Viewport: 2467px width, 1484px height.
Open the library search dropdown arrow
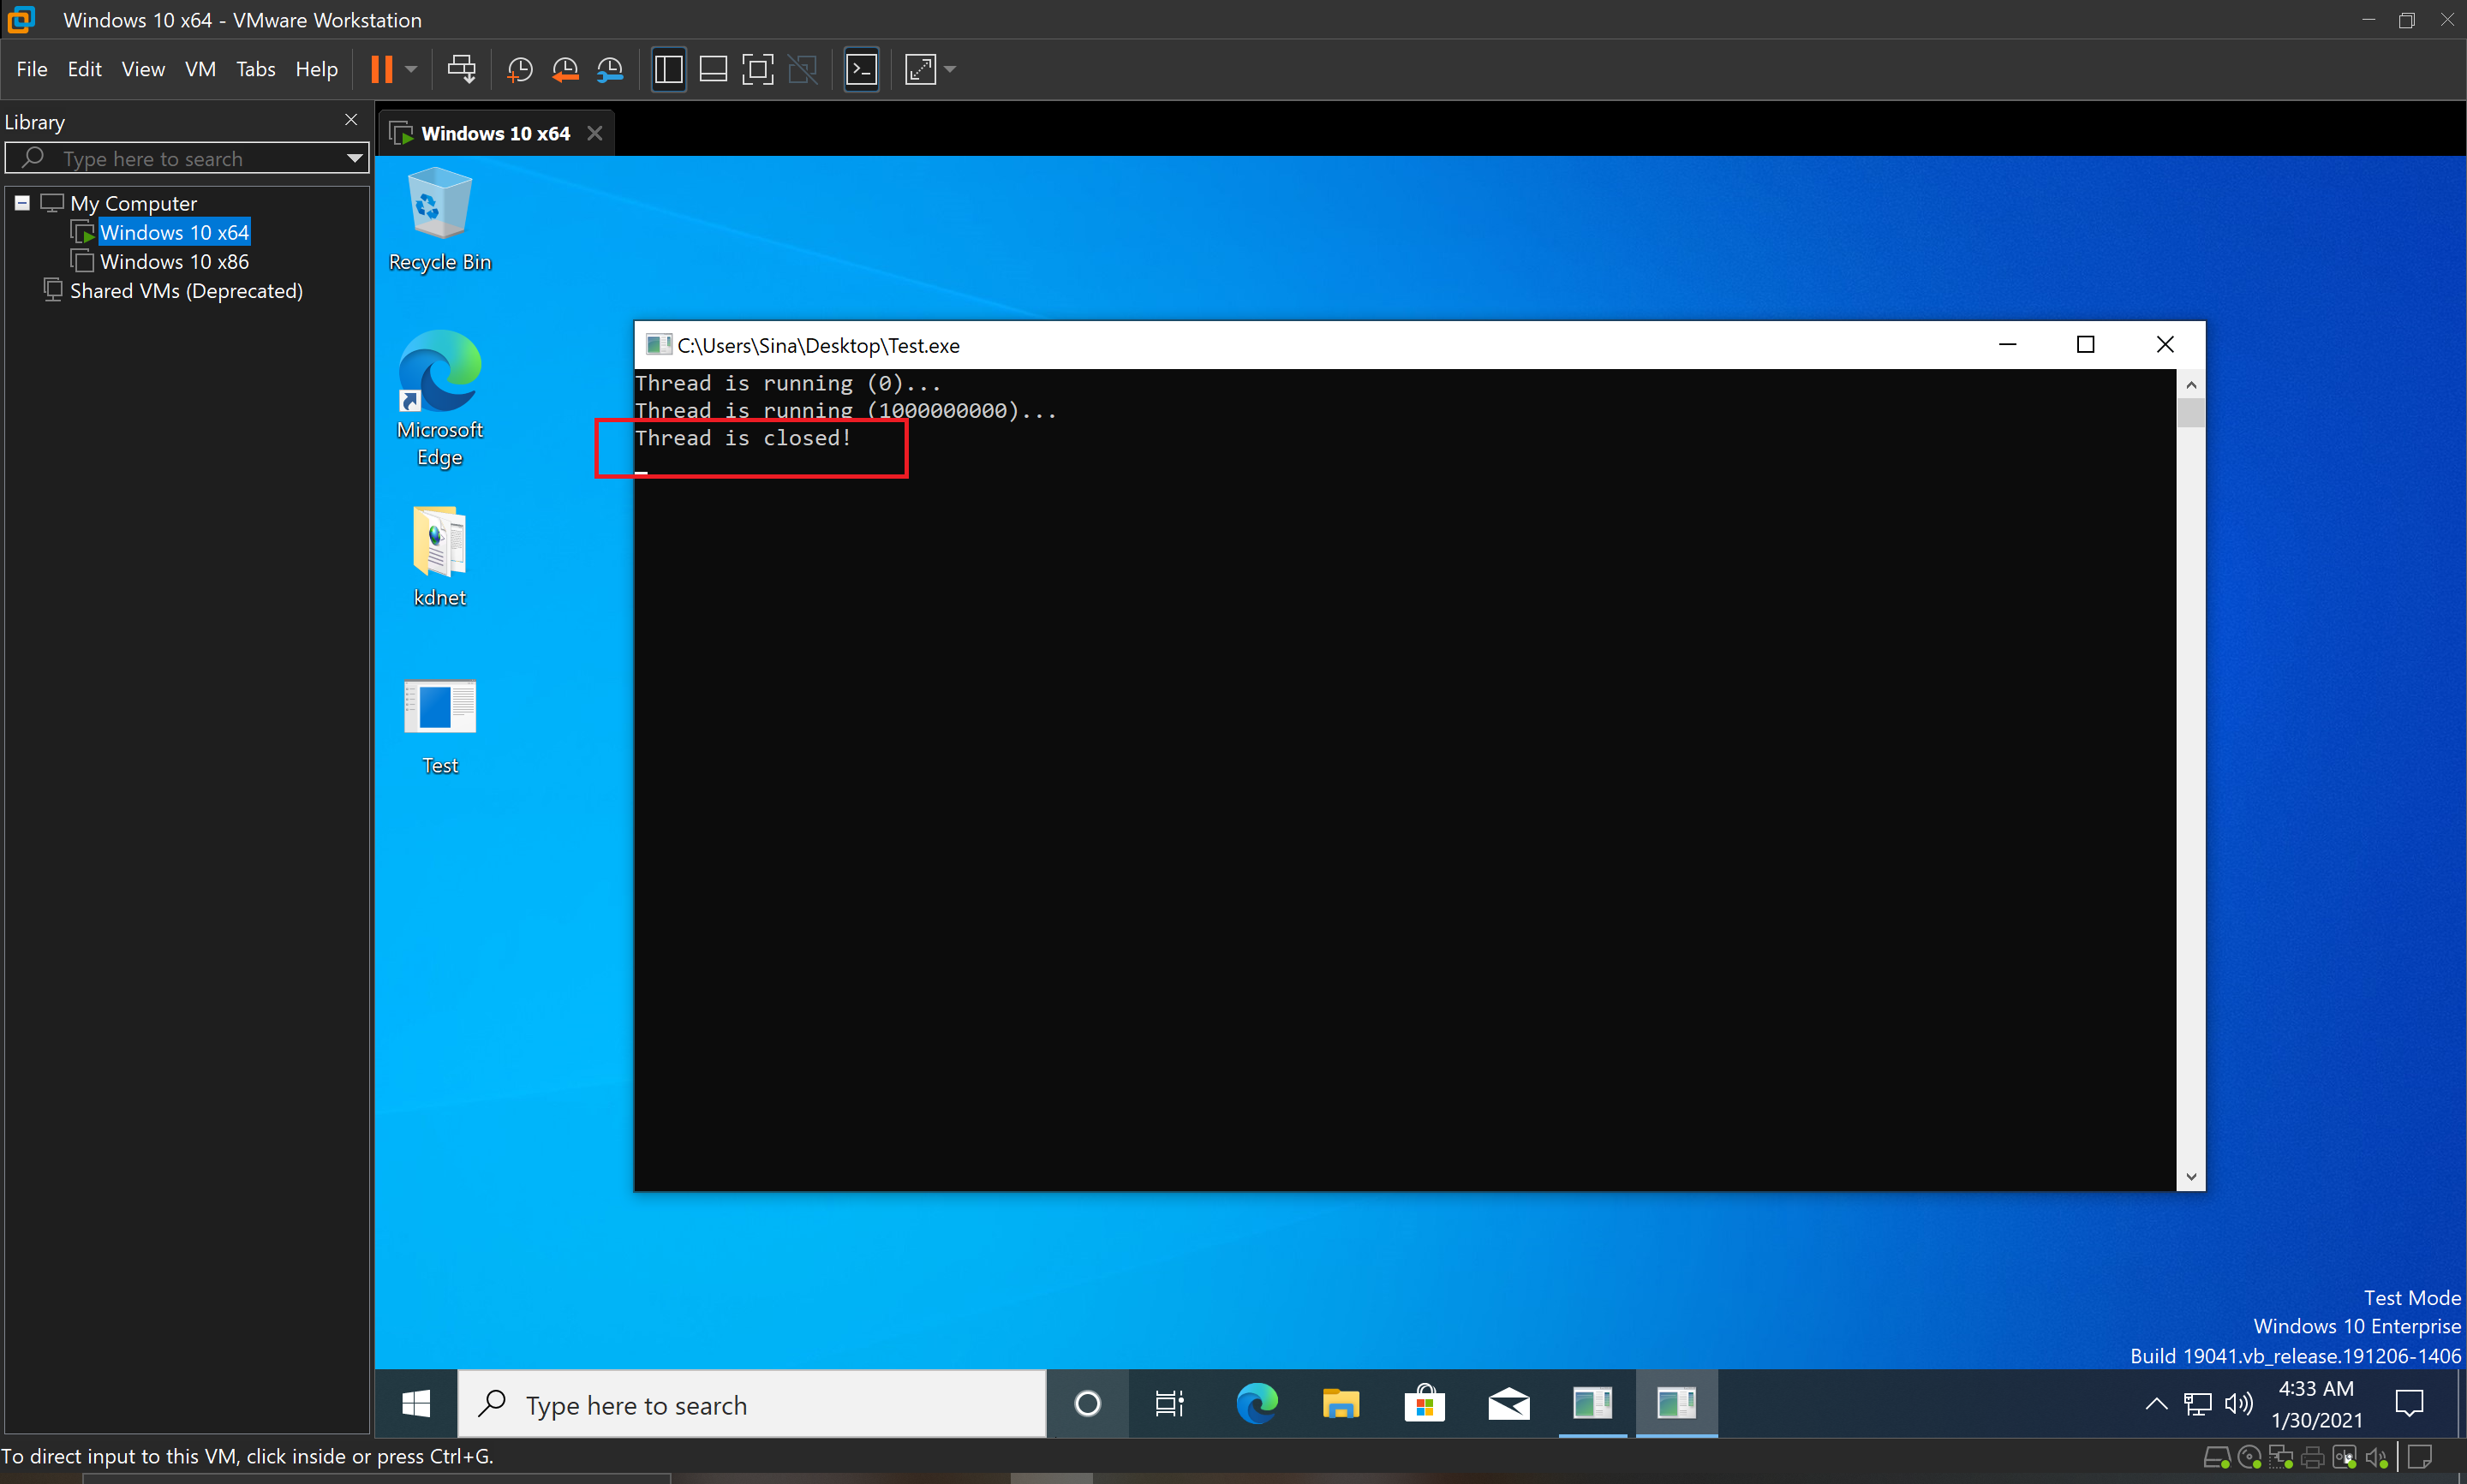click(x=354, y=158)
